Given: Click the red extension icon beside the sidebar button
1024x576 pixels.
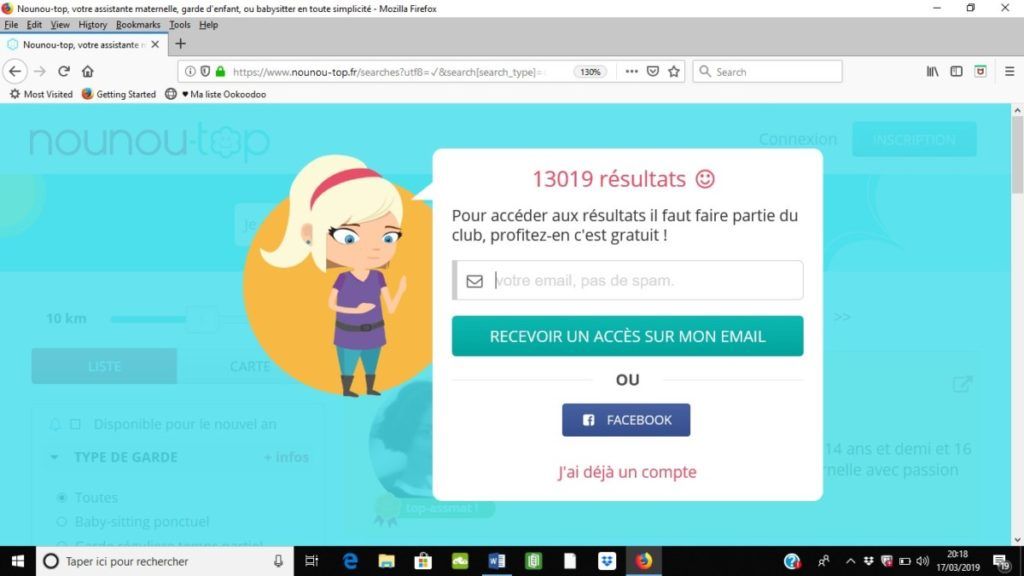Looking at the screenshot, I should coord(980,71).
